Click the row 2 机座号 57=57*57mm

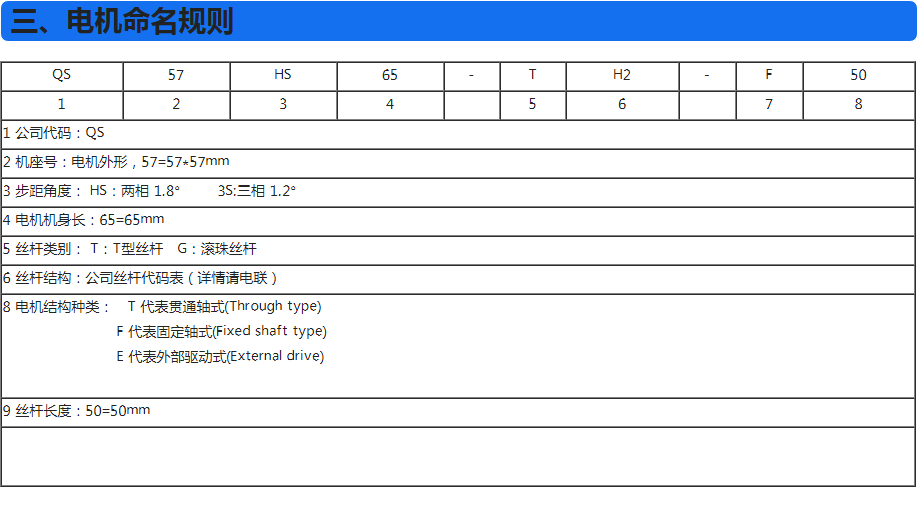[458, 163]
